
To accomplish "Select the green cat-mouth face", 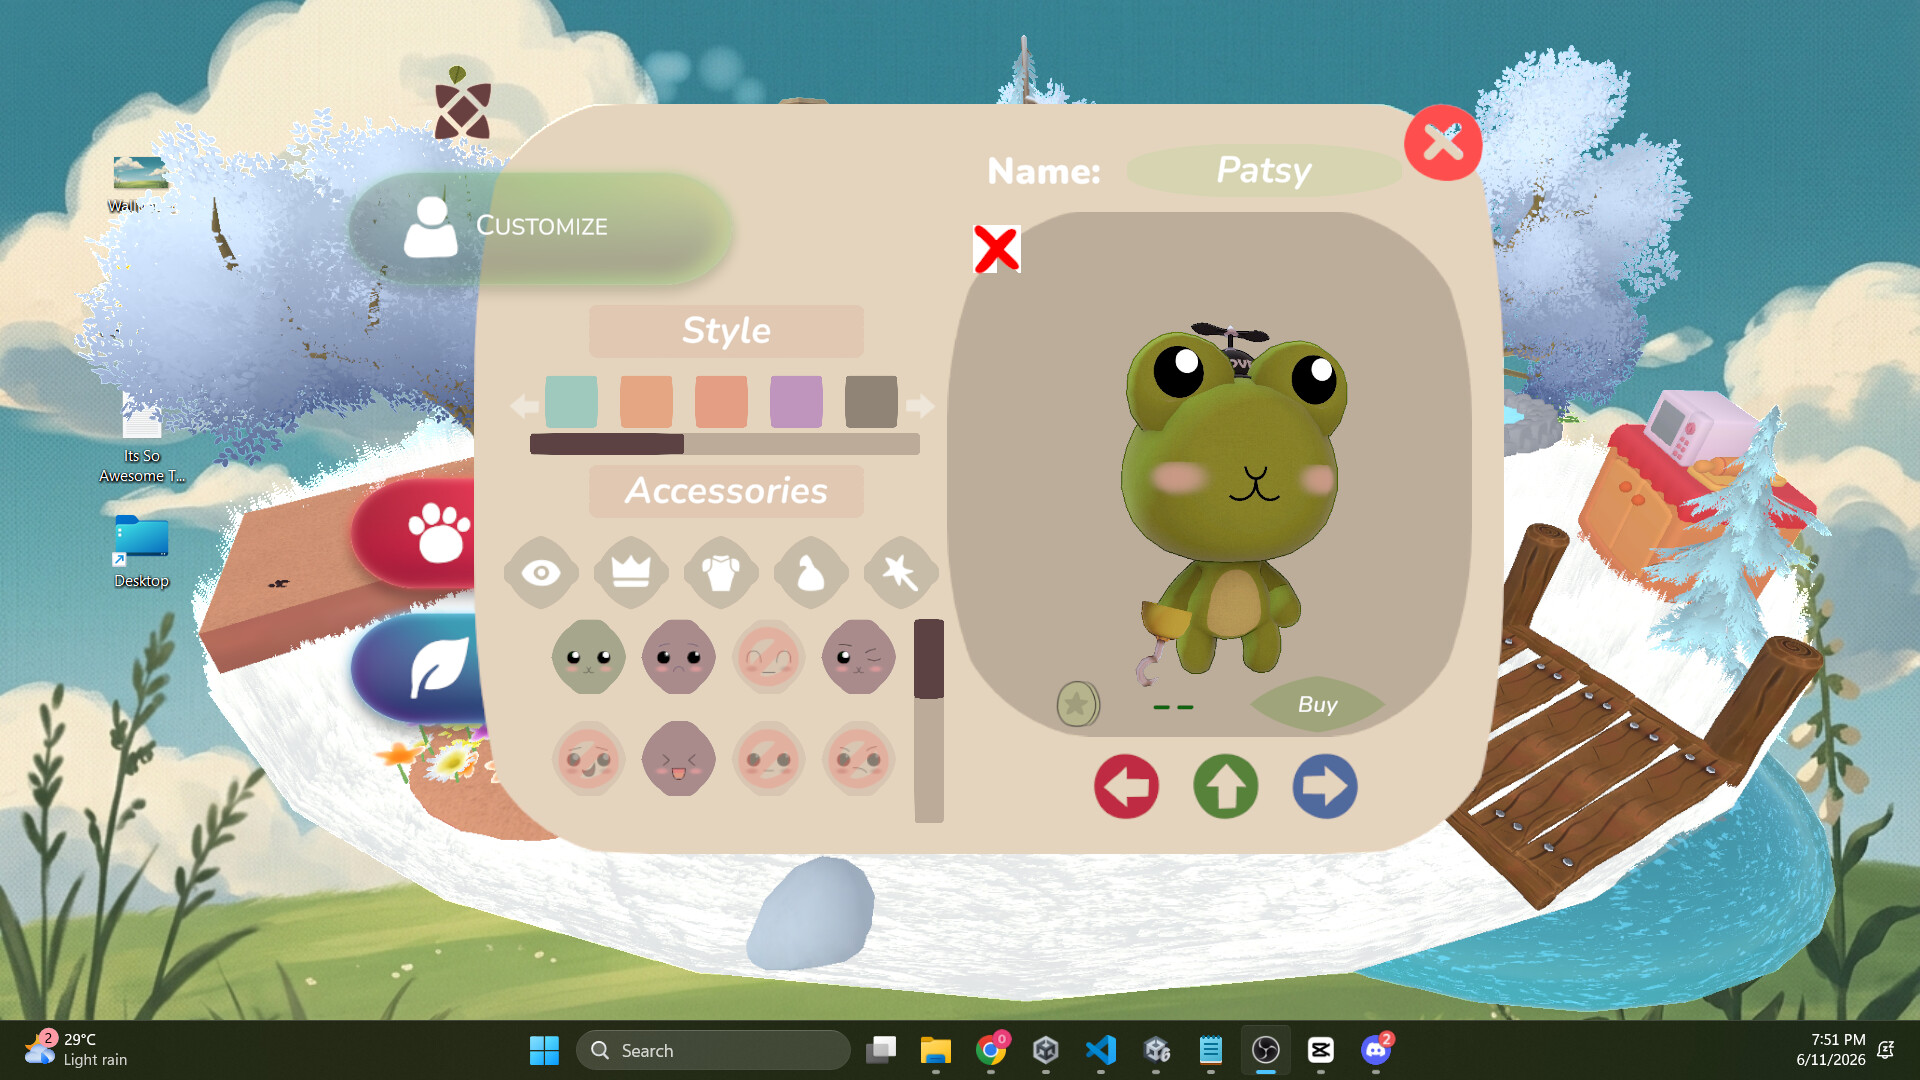I will (x=589, y=657).
